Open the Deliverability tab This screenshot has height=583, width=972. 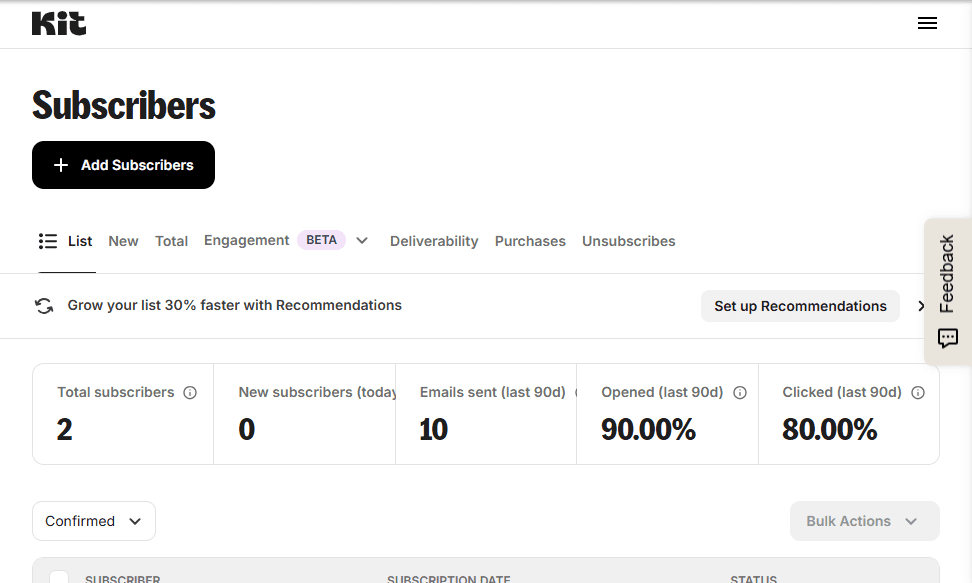click(x=434, y=241)
